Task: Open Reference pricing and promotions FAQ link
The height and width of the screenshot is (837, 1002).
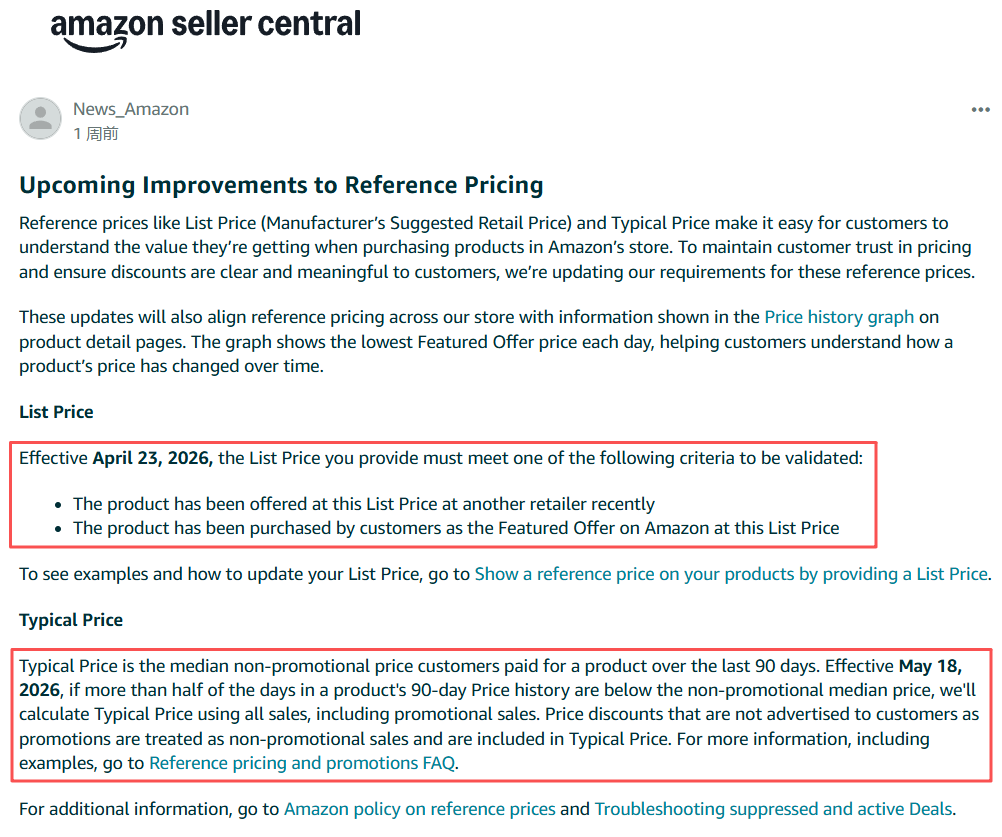Action: tap(302, 763)
